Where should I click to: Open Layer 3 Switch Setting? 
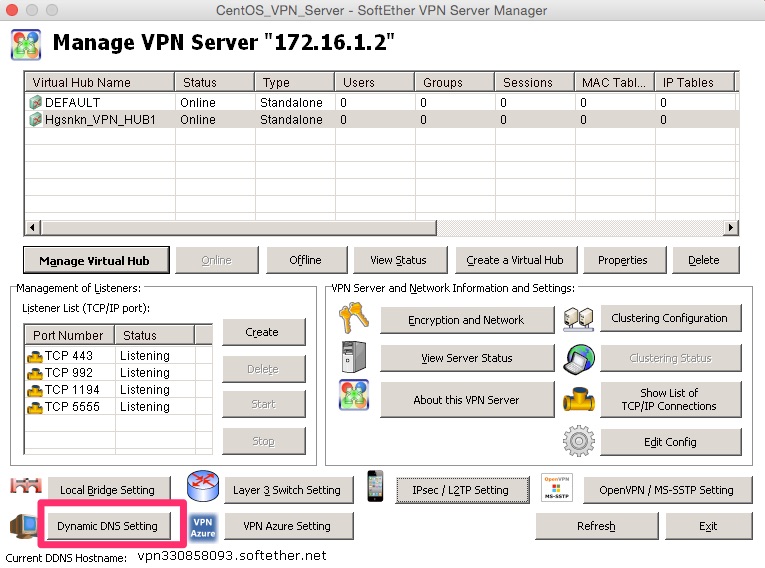[288, 490]
